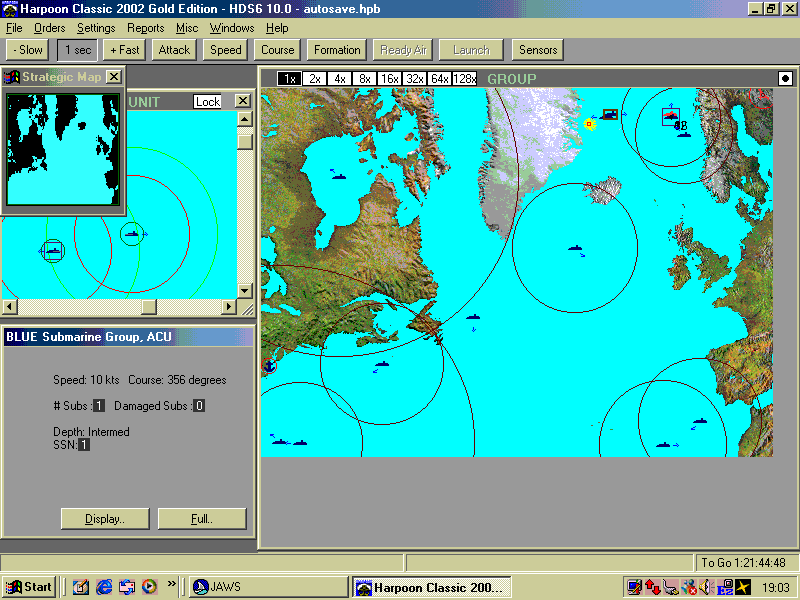Click the Display.. button

(105, 519)
